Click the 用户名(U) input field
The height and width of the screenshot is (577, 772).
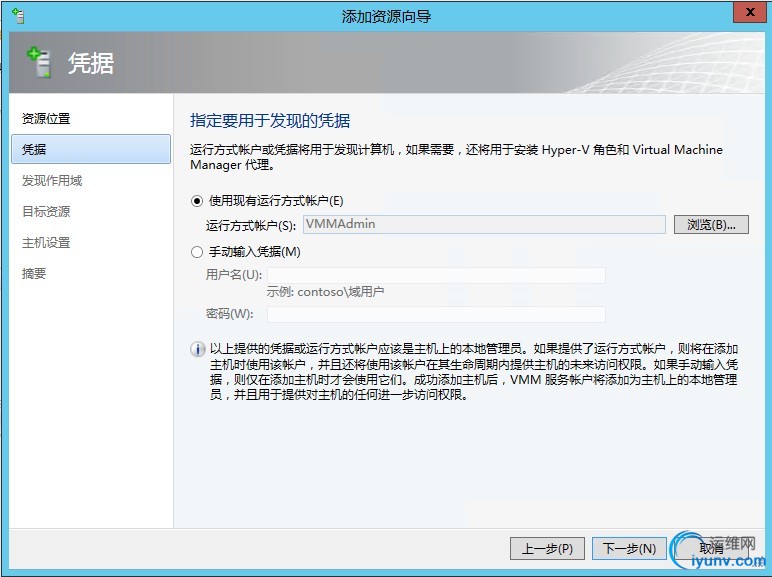(x=436, y=275)
